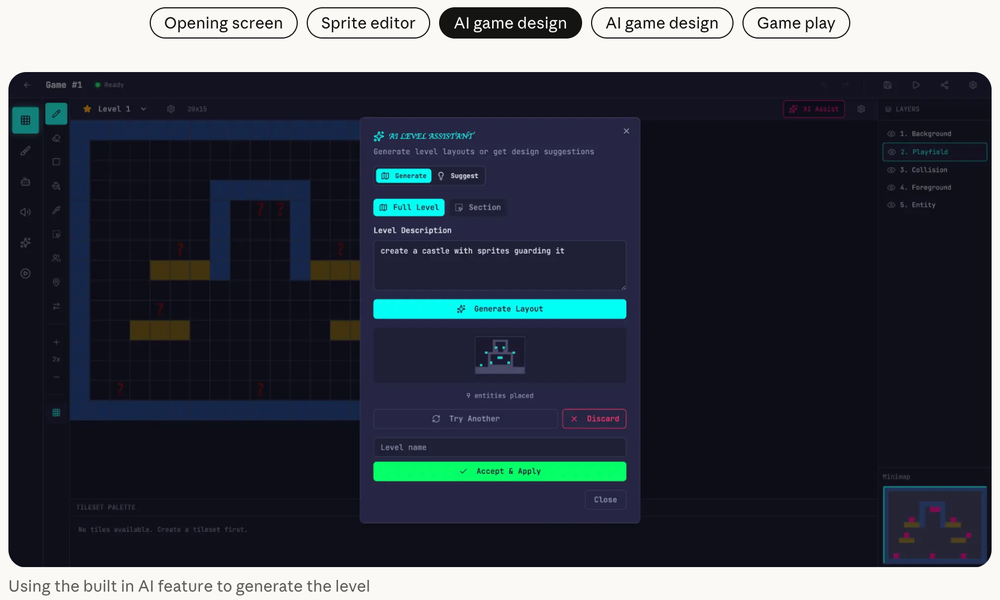The height and width of the screenshot is (600, 1000).
Task: Click the share icon in top bar
Action: [x=945, y=86]
